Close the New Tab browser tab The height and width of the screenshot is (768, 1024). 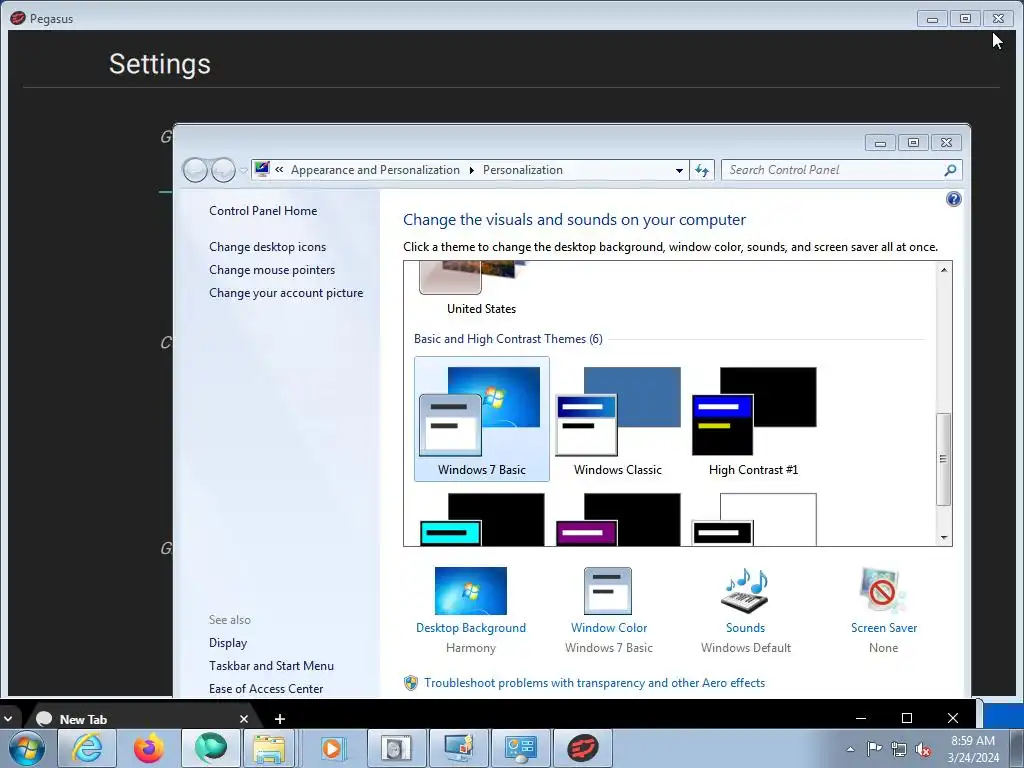pos(244,719)
